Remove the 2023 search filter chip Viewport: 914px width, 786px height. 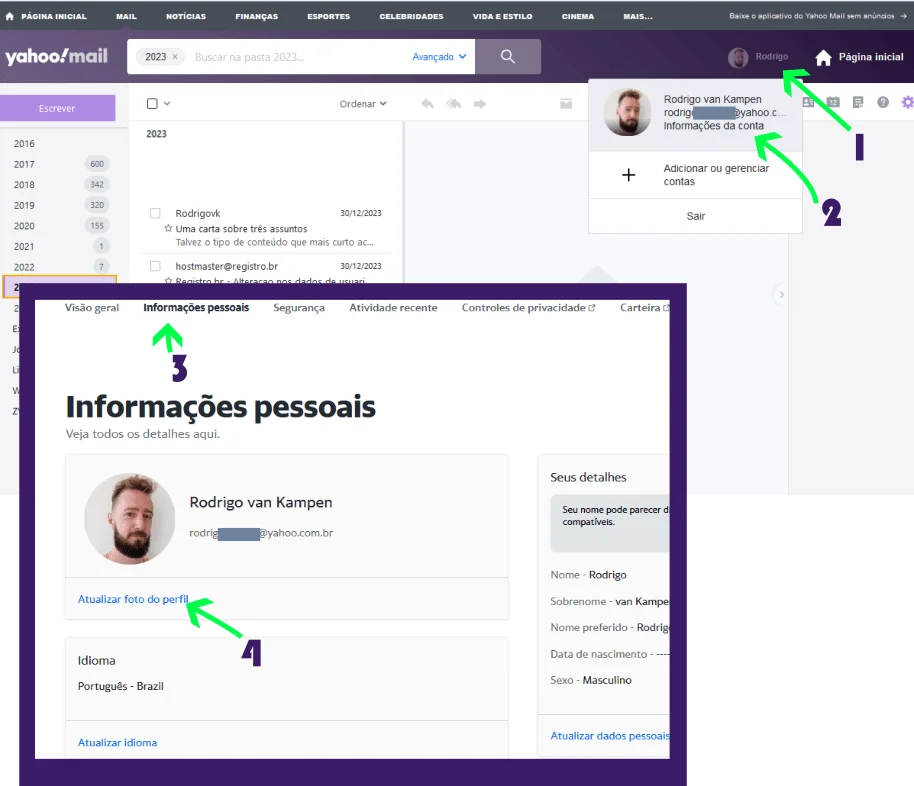[175, 57]
